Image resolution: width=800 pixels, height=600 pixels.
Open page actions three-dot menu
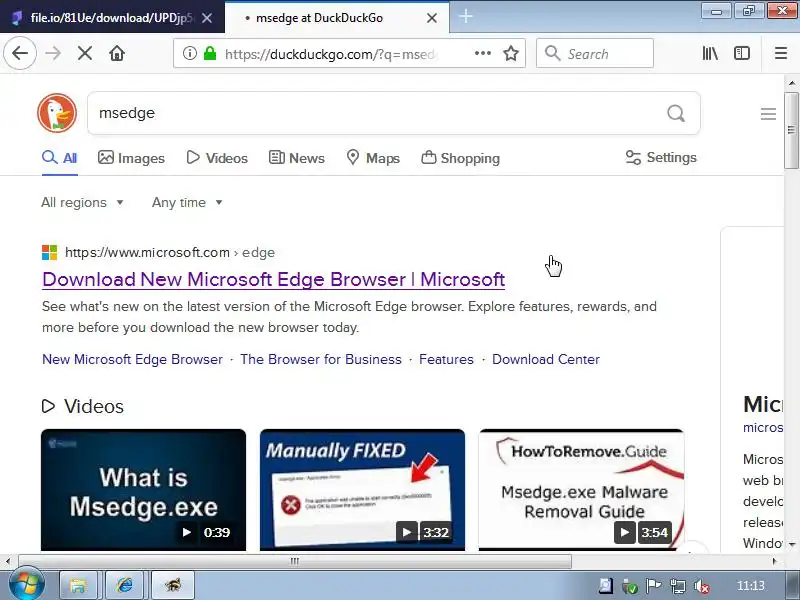pyautogui.click(x=482, y=53)
